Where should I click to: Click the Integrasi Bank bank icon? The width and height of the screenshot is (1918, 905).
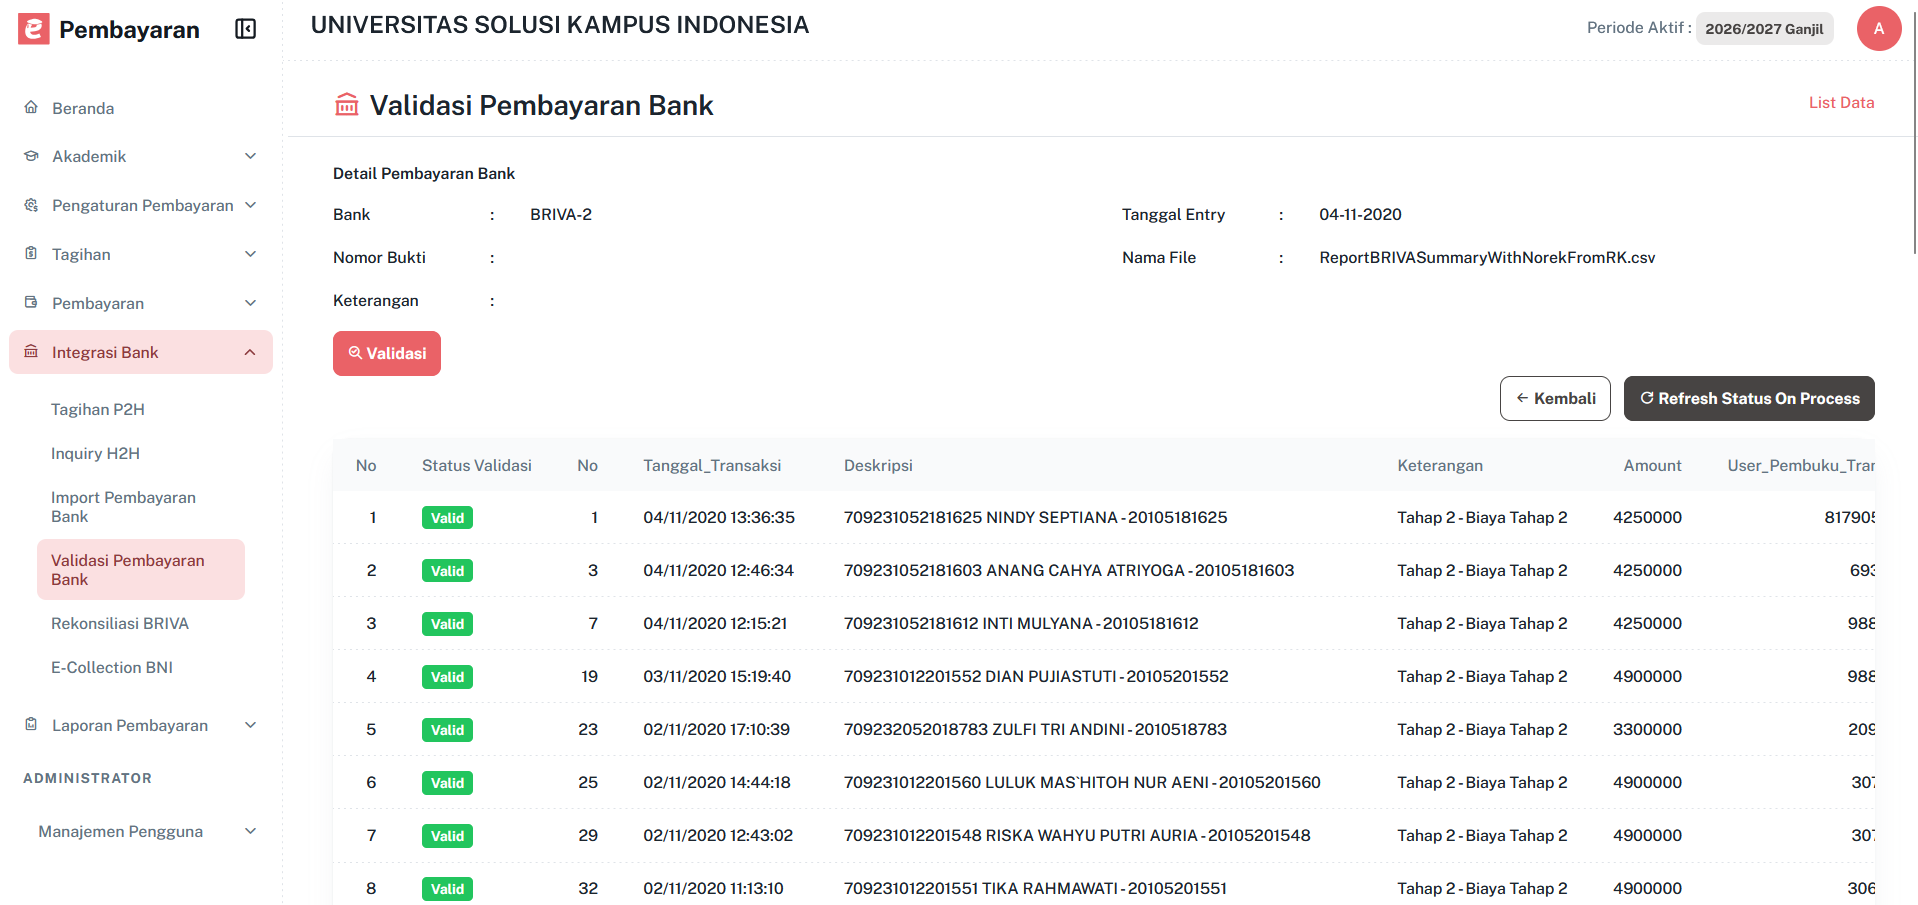coord(31,352)
